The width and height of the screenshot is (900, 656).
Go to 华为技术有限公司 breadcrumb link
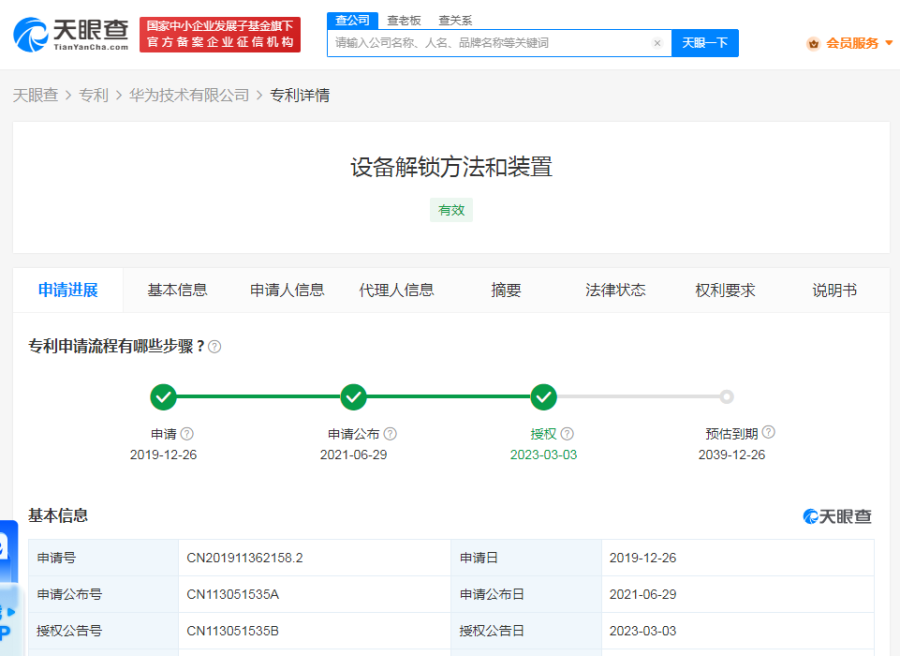[189, 95]
